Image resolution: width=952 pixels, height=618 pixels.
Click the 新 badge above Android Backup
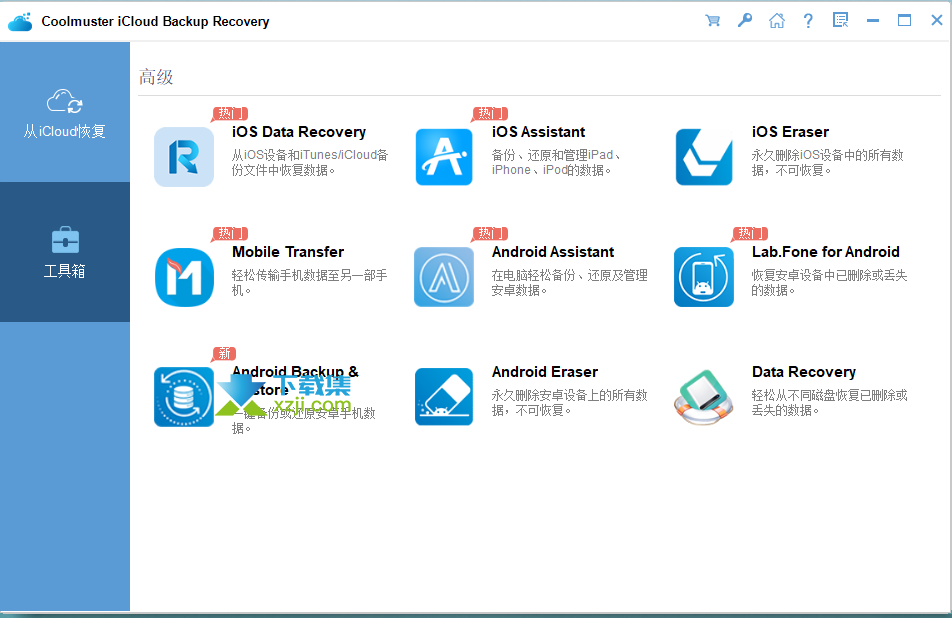[x=224, y=353]
